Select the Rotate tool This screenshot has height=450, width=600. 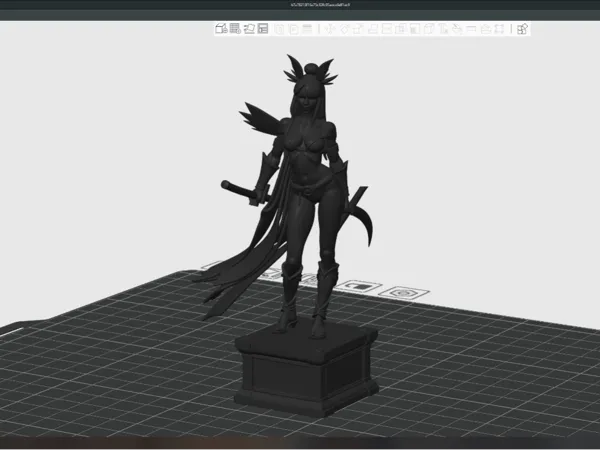pos(344,29)
